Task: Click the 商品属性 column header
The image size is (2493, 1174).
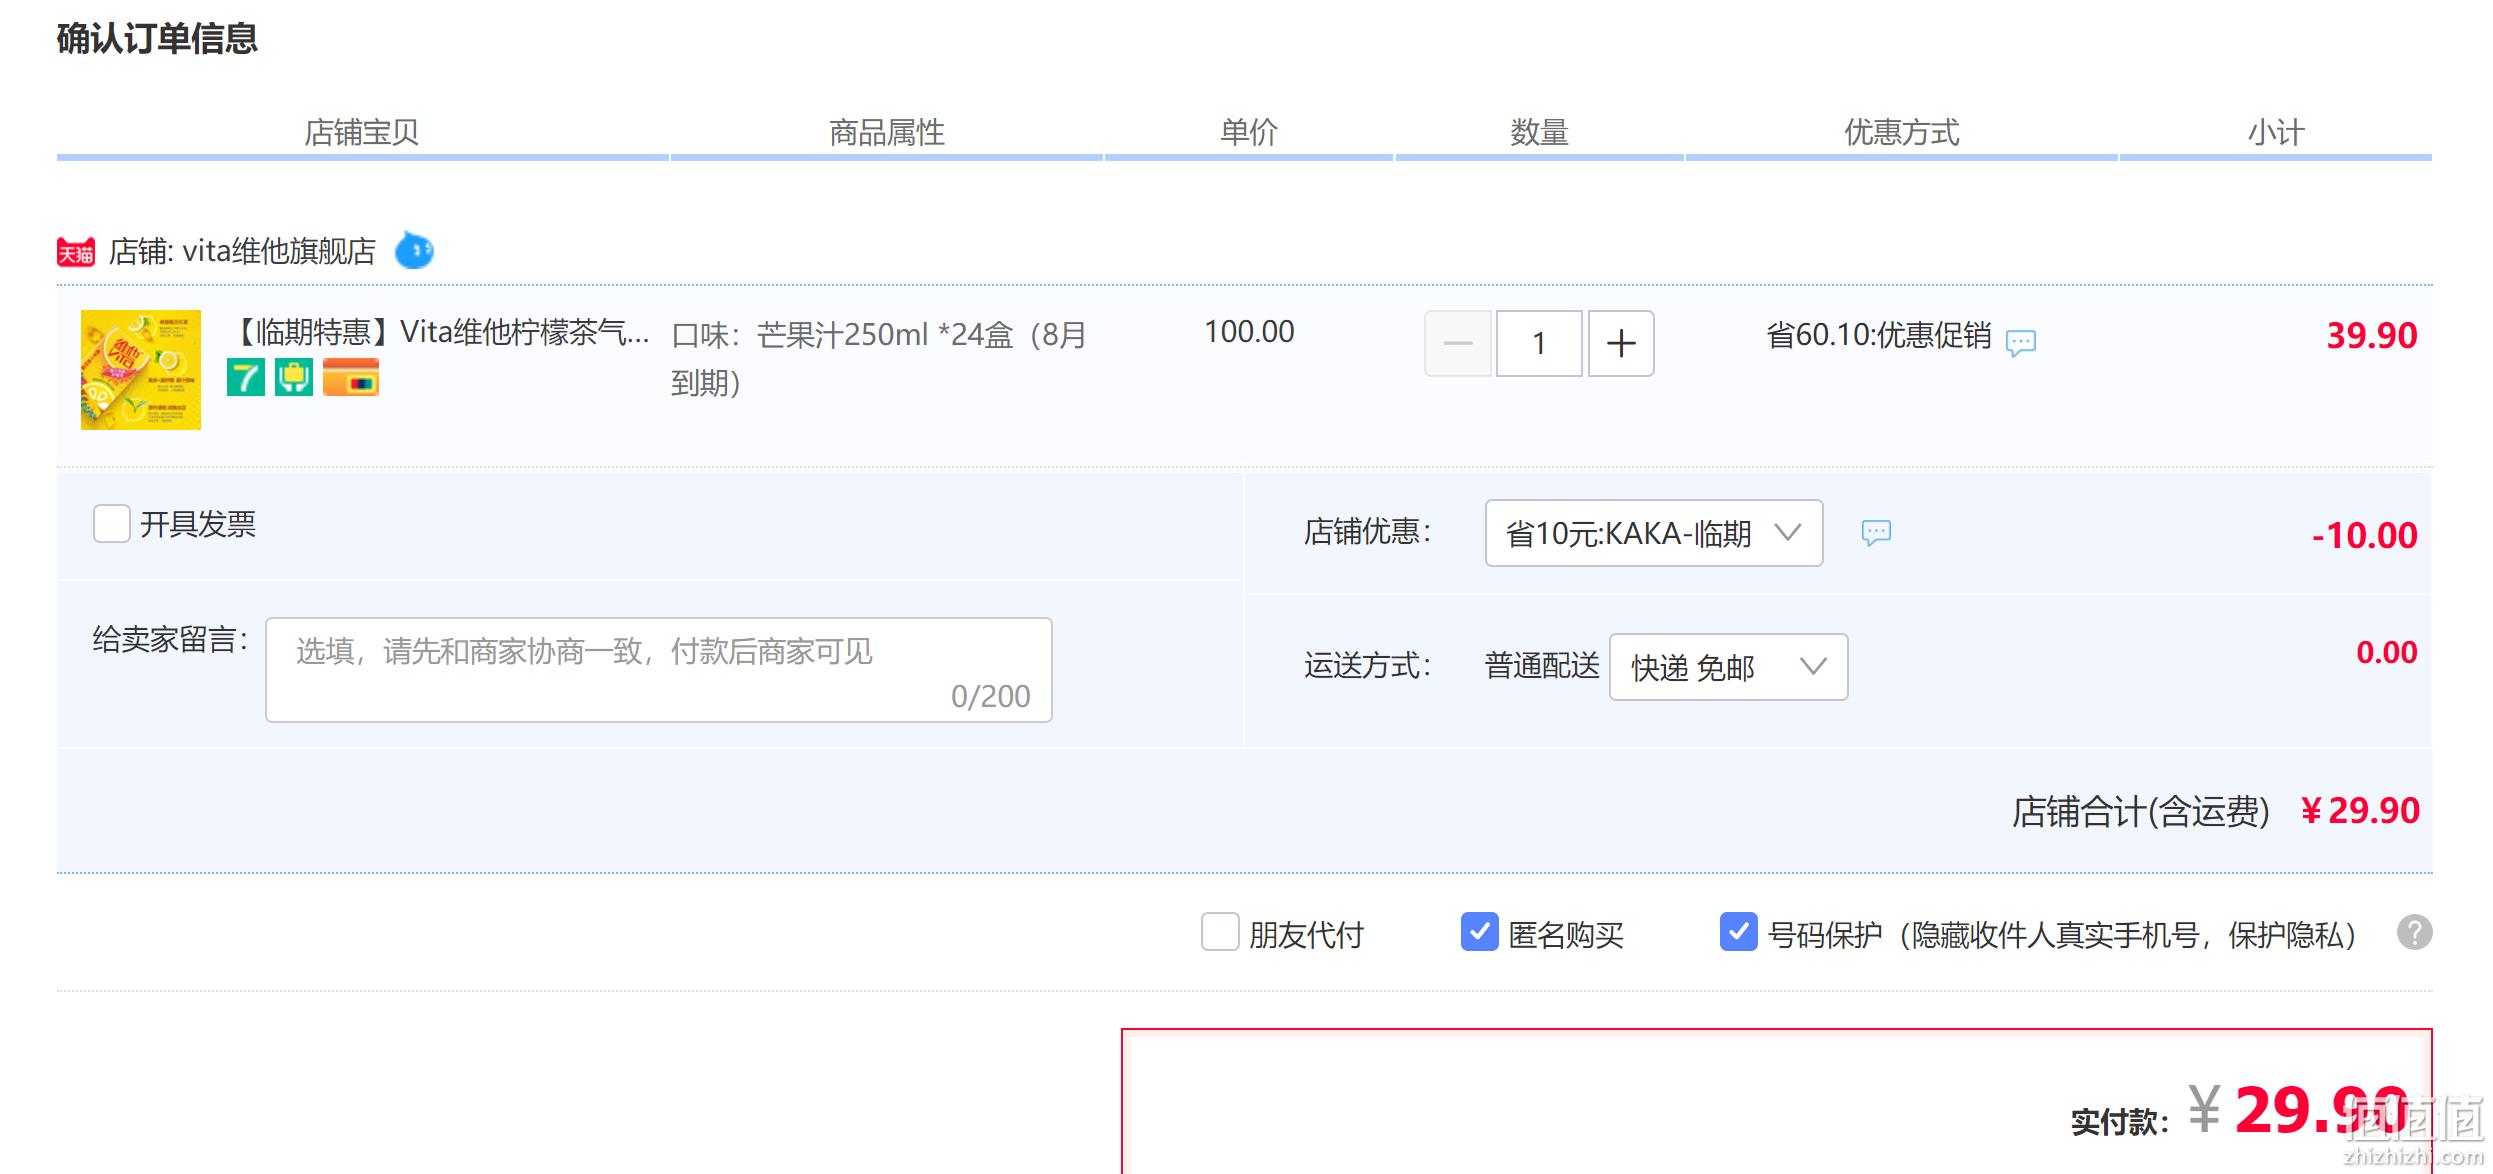Action: click(887, 132)
